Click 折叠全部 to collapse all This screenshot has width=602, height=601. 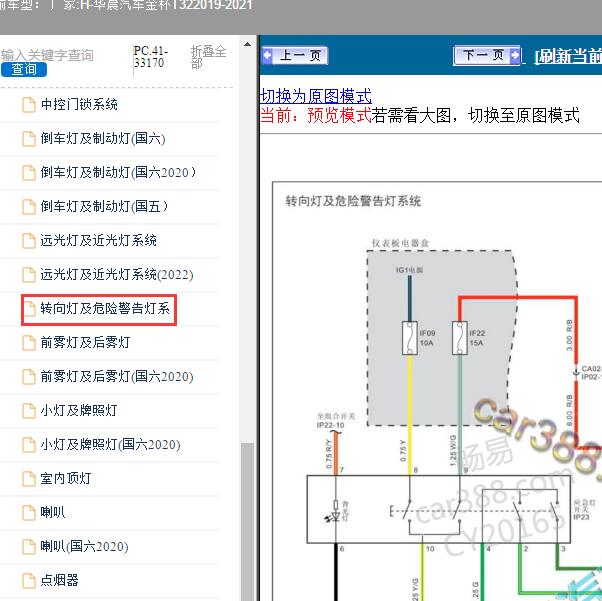coord(208,56)
